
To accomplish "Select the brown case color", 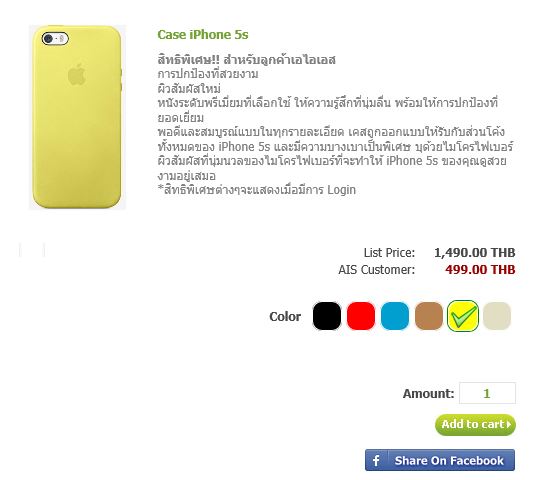I will click(429, 316).
